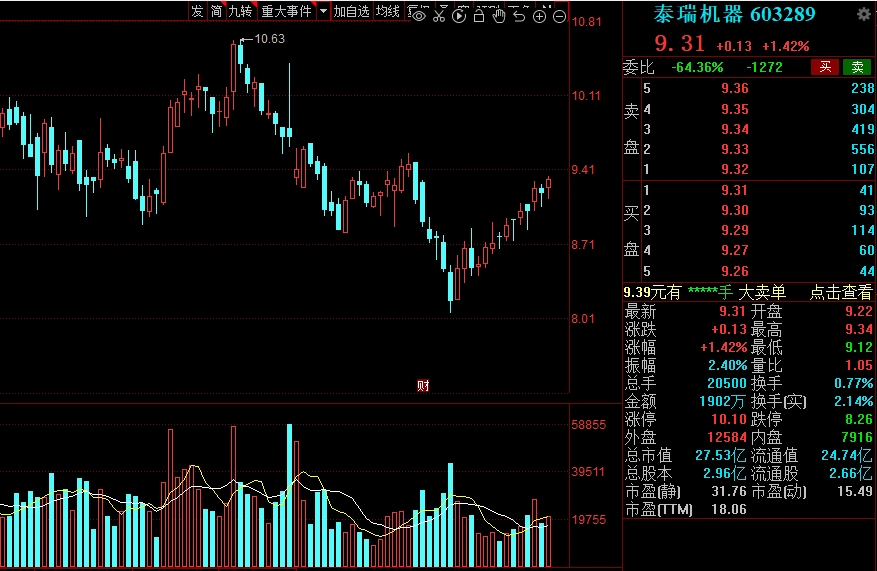877x571 pixels.
Task: Open the 重大事件 dropdown arrow
Action: pyautogui.click(x=323, y=12)
